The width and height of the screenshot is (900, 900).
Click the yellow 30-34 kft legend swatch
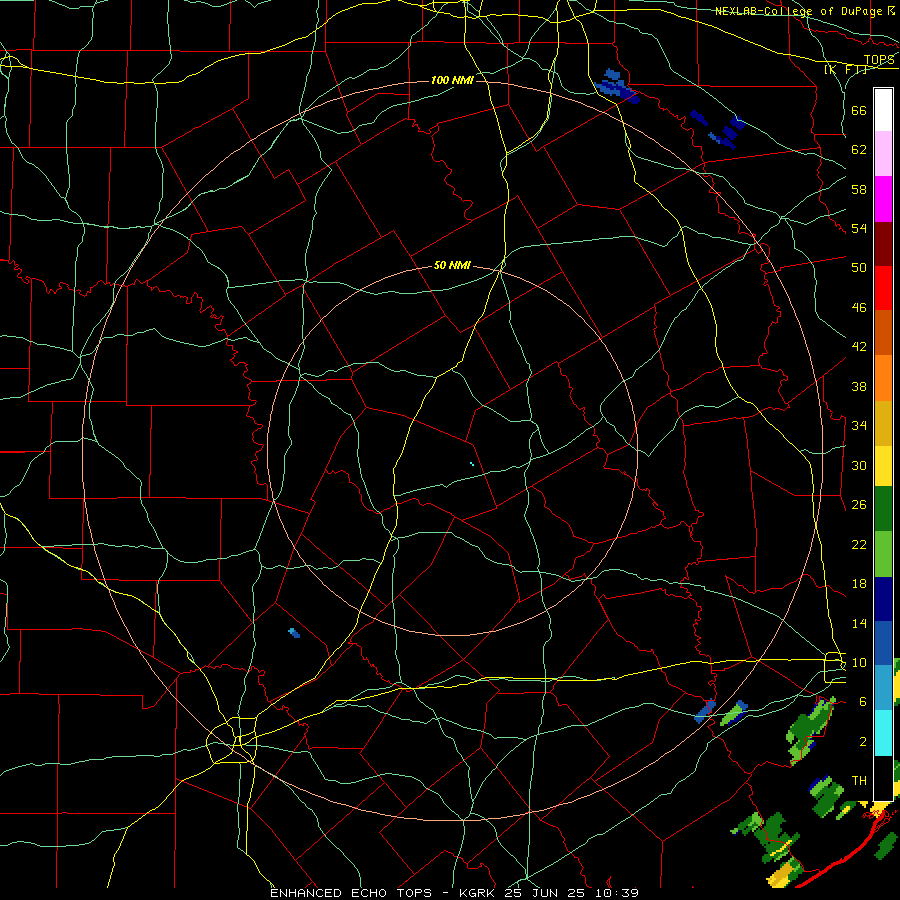[883, 465]
